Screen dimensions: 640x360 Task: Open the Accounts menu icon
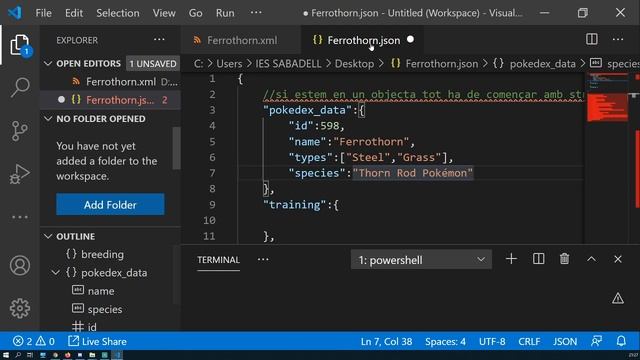(x=20, y=266)
